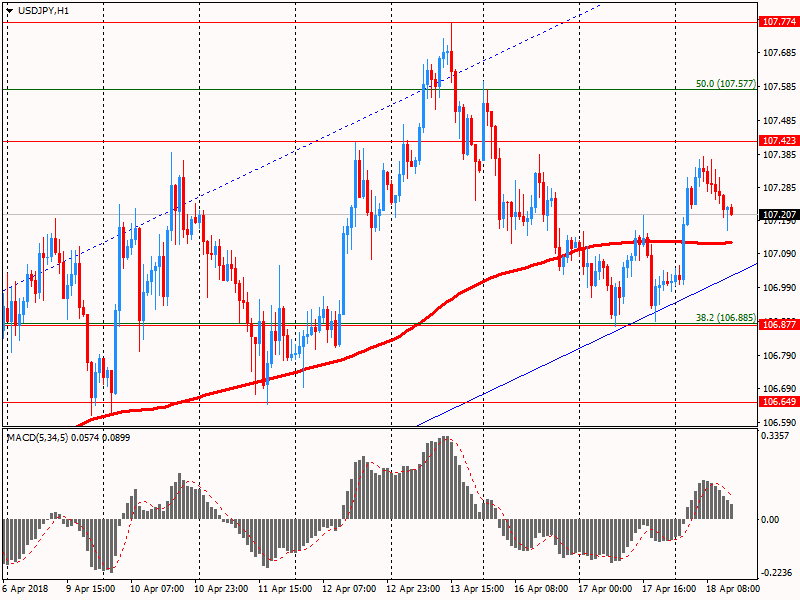
Task: Select the Fibonacci label 38.2 (106.885)
Action: pyautogui.click(x=726, y=318)
